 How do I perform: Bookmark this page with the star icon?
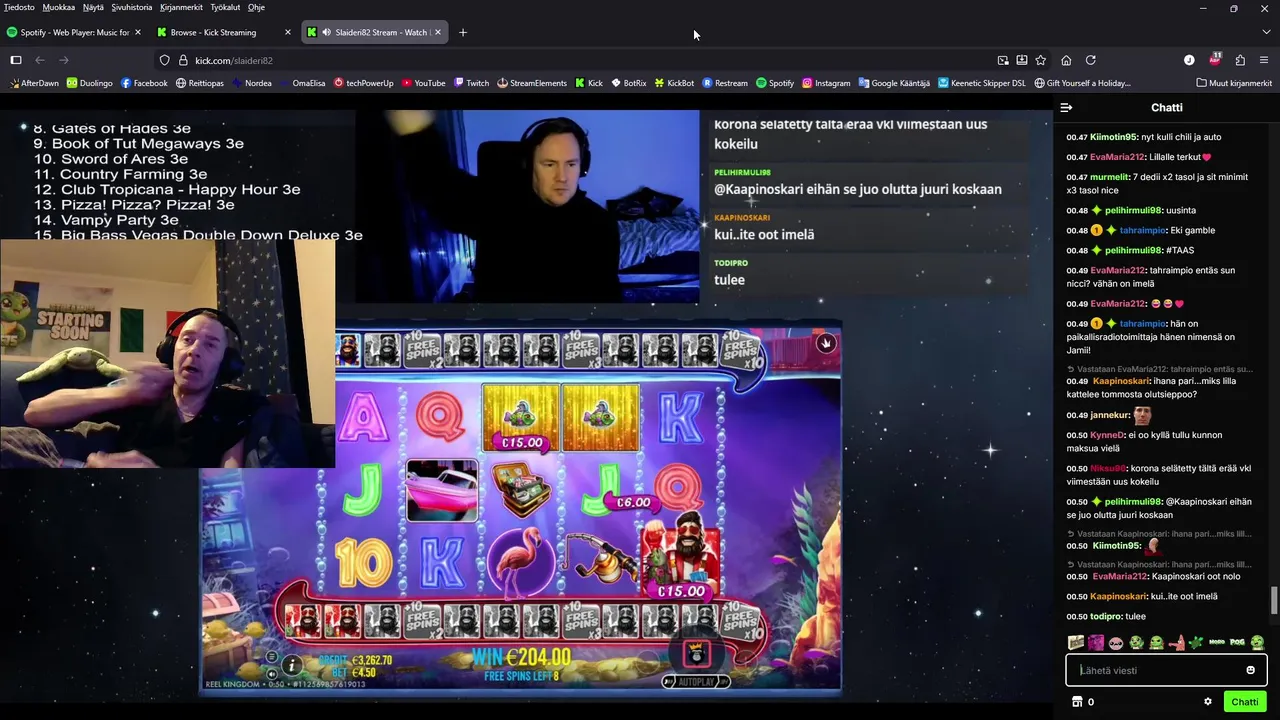(1041, 60)
